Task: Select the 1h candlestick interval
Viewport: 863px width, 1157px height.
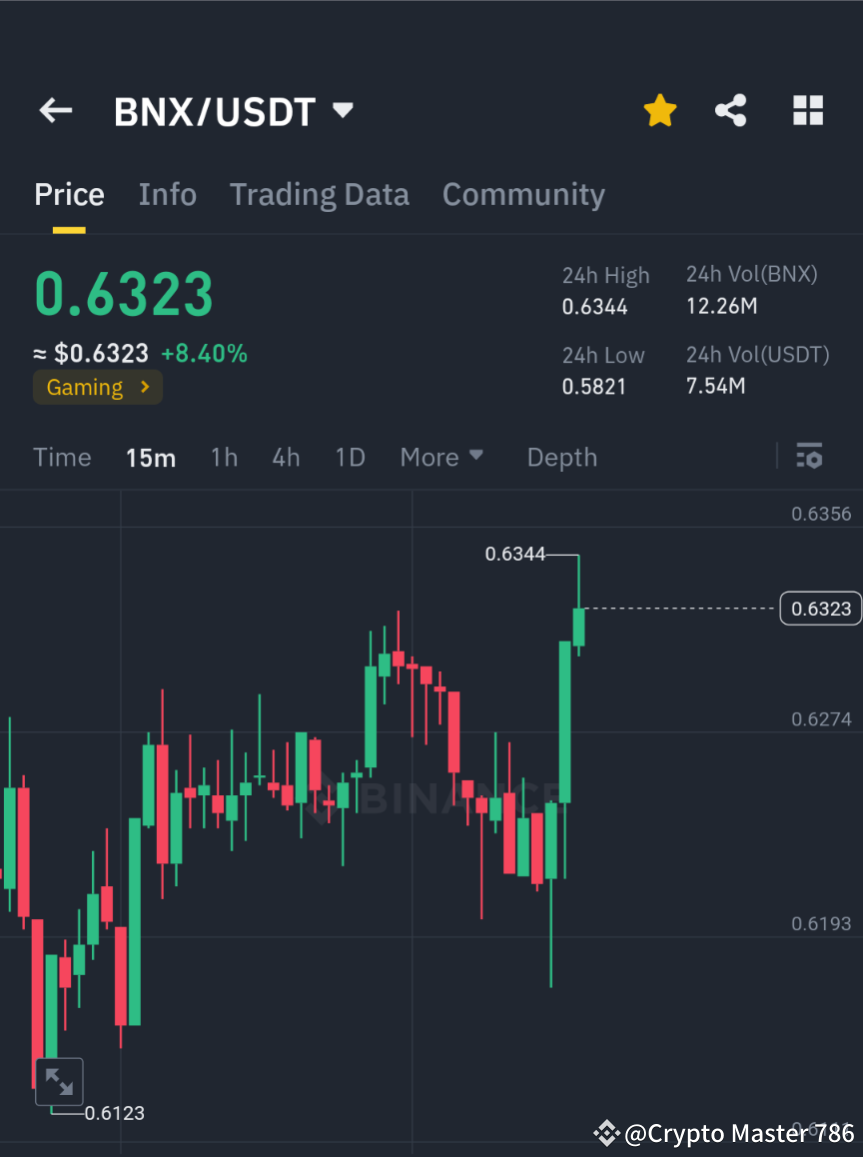Action: tap(223, 457)
